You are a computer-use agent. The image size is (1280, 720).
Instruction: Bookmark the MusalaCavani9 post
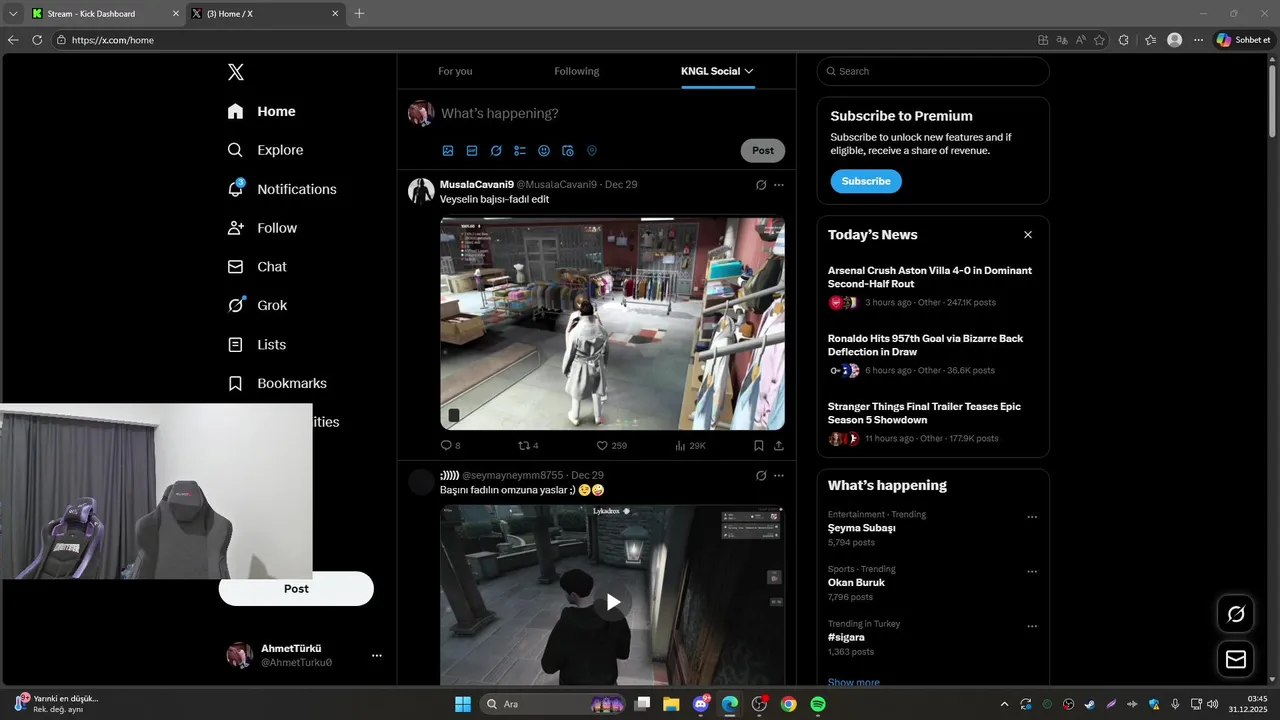point(758,445)
